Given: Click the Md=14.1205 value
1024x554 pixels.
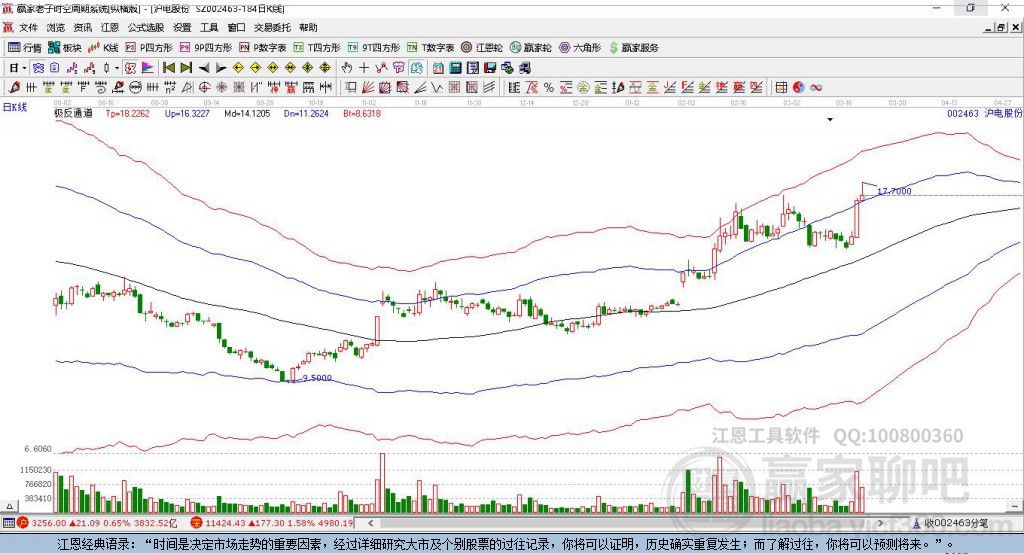Looking at the screenshot, I should (247, 114).
